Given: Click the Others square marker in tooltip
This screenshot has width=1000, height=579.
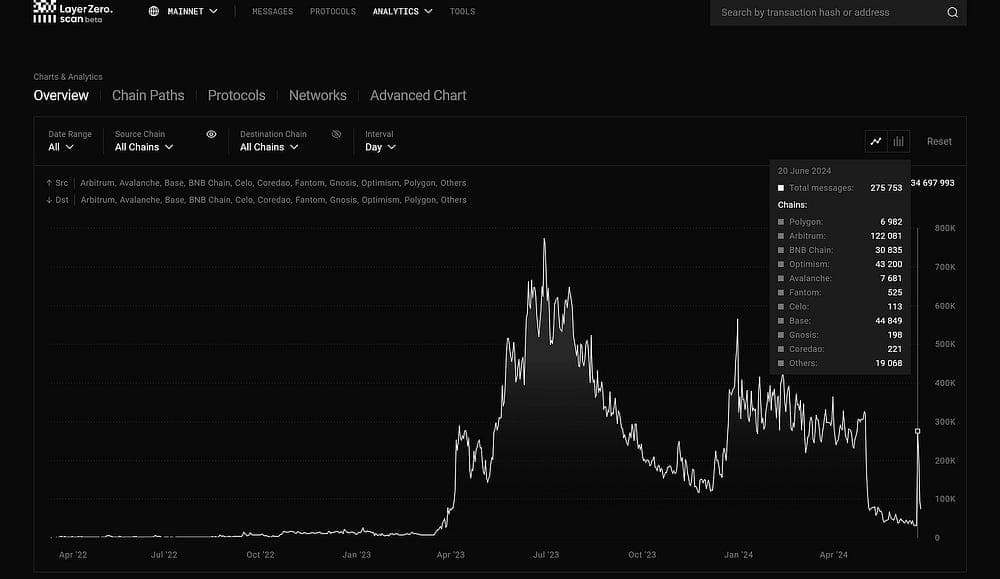Looking at the screenshot, I should coord(781,363).
